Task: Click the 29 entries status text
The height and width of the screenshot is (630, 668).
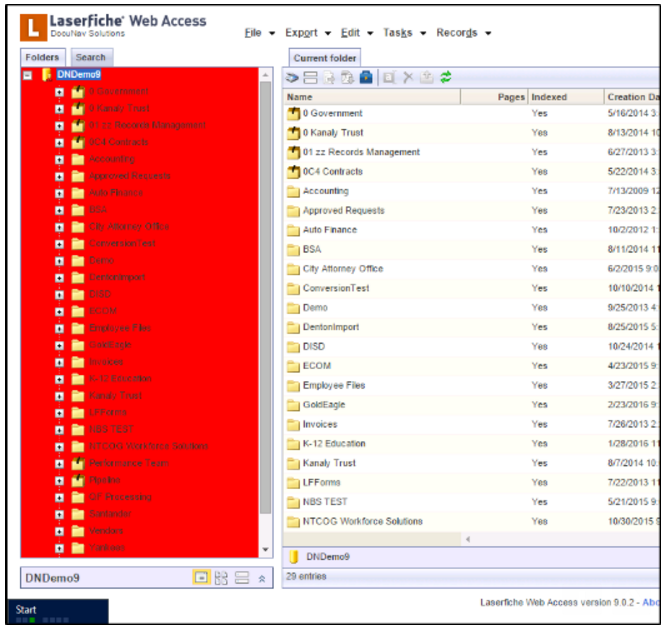Action: tap(306, 576)
